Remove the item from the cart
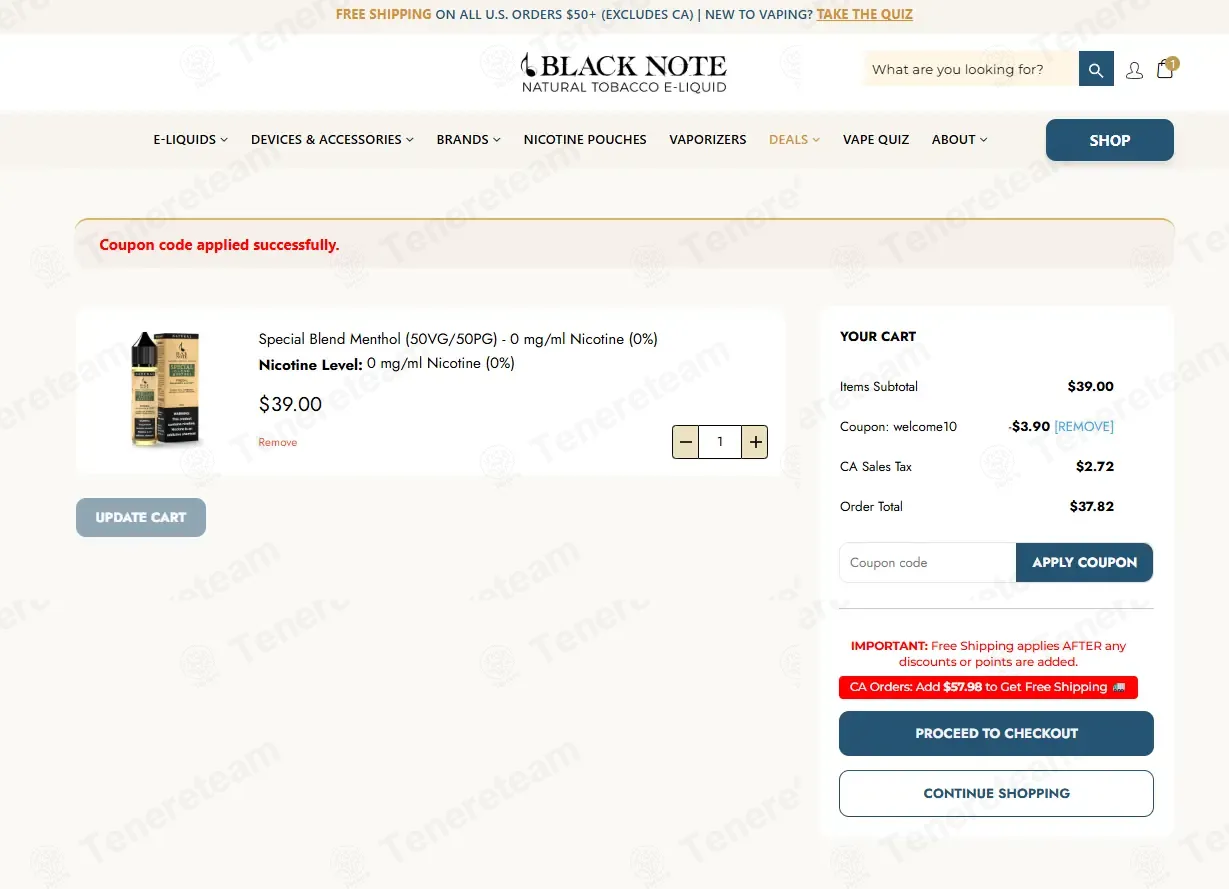The width and height of the screenshot is (1229, 889). tap(278, 442)
